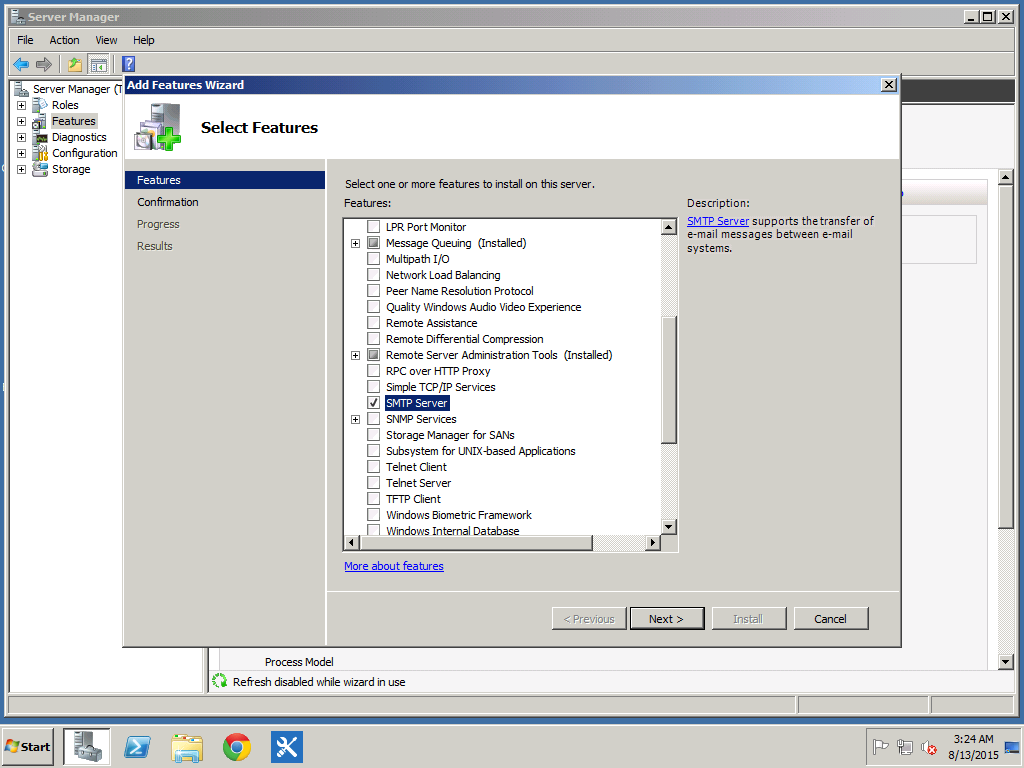
Task: Check Telnet Server feature
Action: pyautogui.click(x=374, y=483)
